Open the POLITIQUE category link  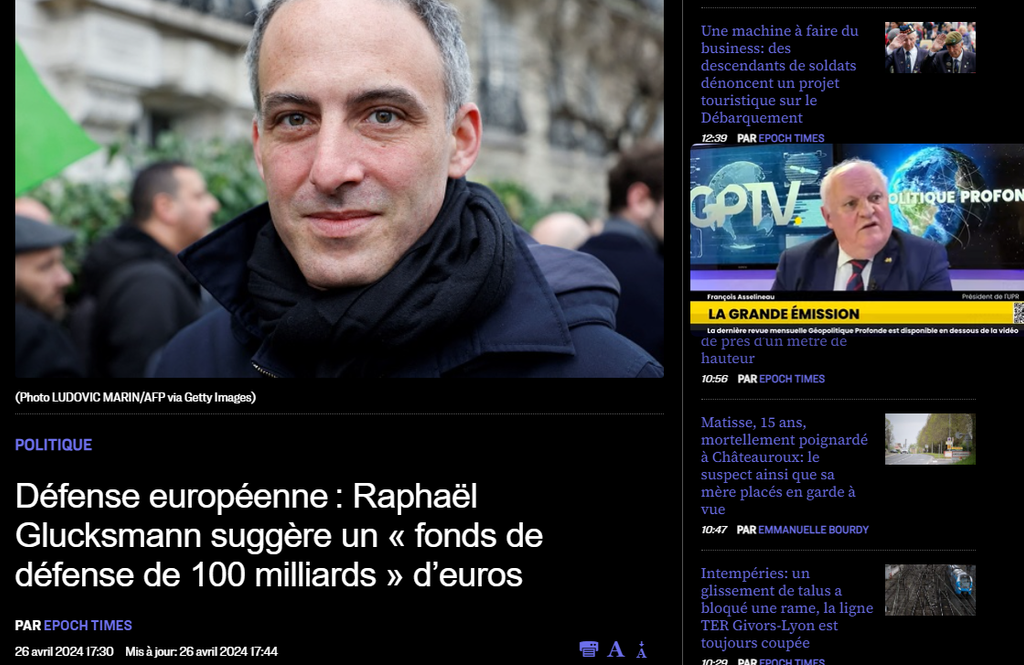pos(54,445)
